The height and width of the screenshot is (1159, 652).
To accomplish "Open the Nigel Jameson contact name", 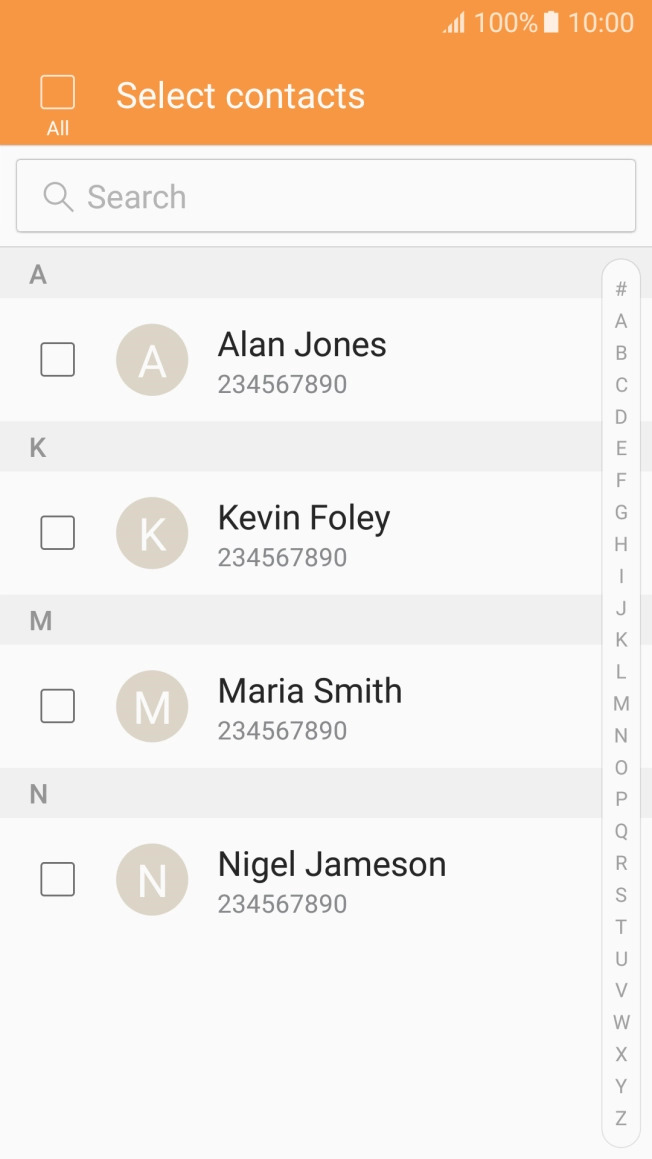I will tap(332, 864).
